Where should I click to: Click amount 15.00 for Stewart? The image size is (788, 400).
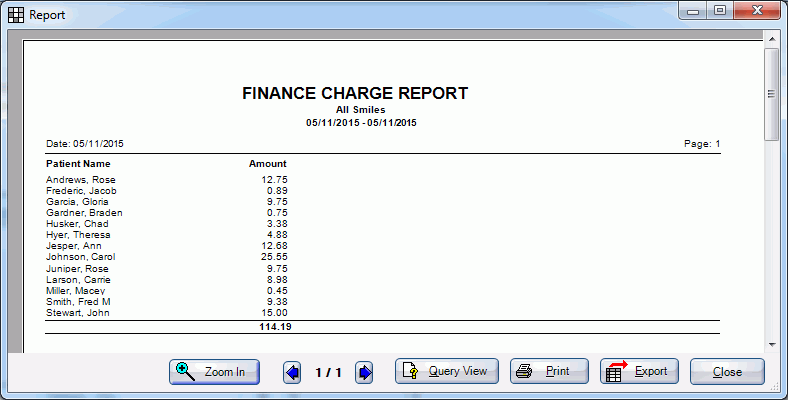tap(274, 313)
